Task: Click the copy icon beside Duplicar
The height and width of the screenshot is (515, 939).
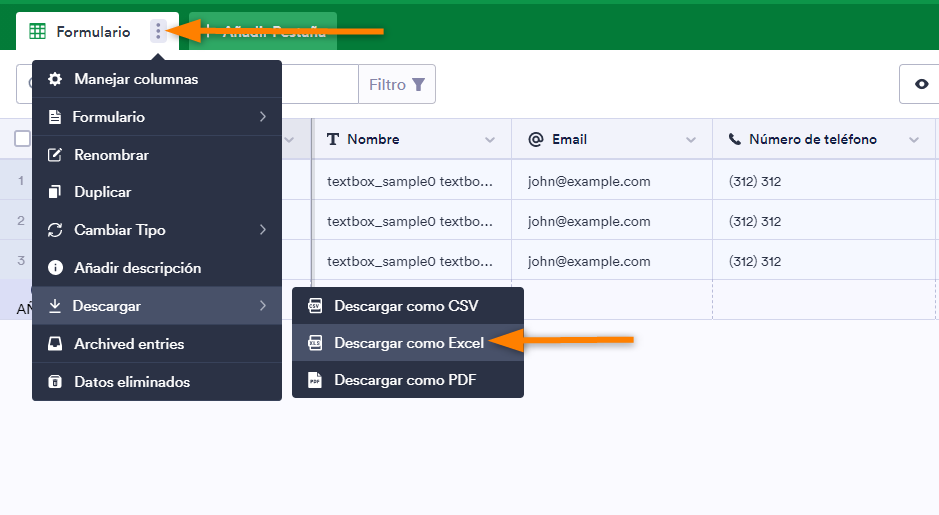Action: point(54,192)
